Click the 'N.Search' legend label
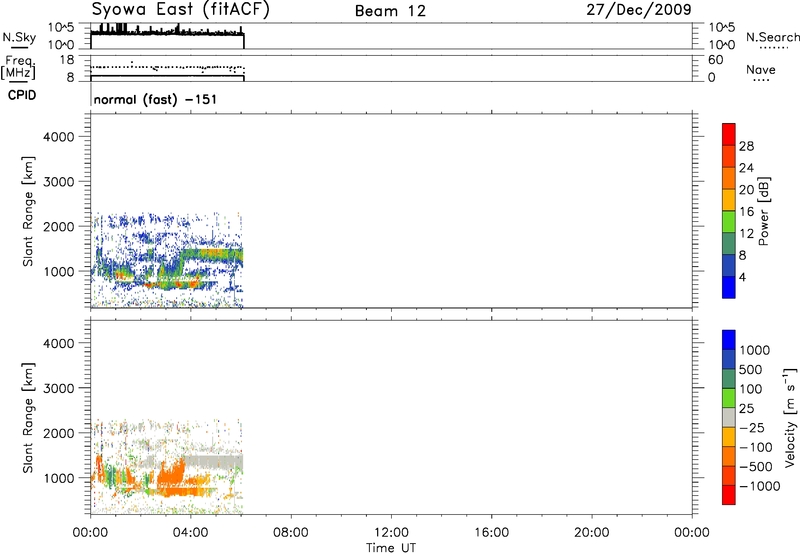The width and height of the screenshot is (800, 554). click(772, 37)
